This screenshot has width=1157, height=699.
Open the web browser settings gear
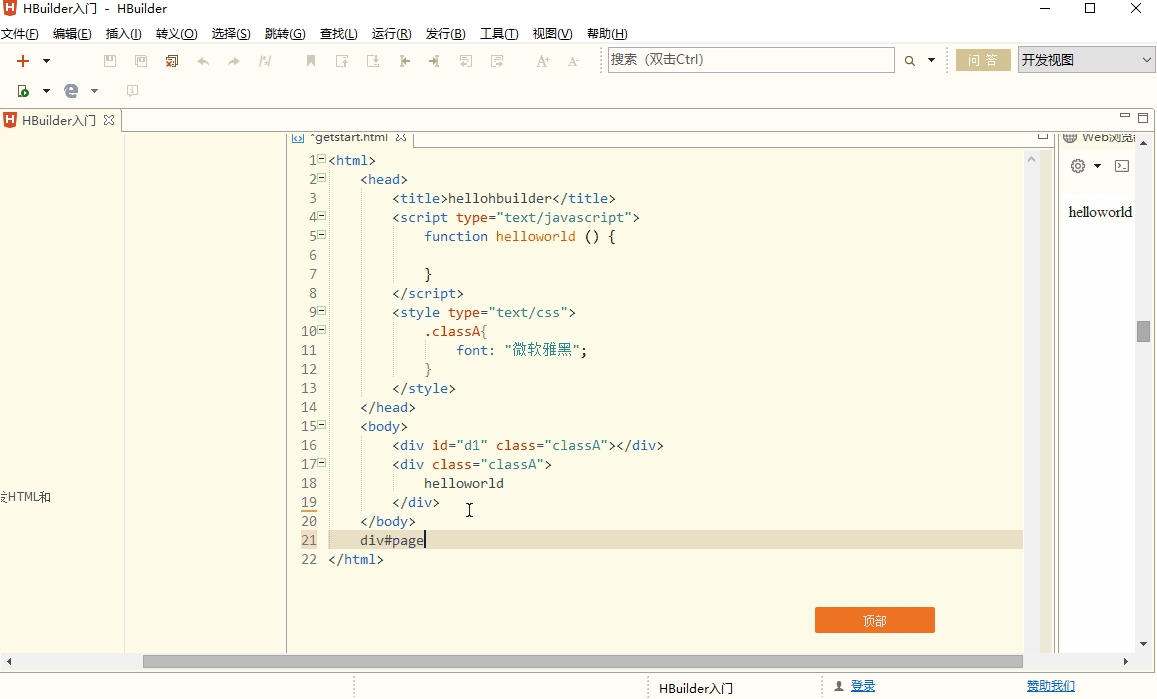click(x=1078, y=166)
